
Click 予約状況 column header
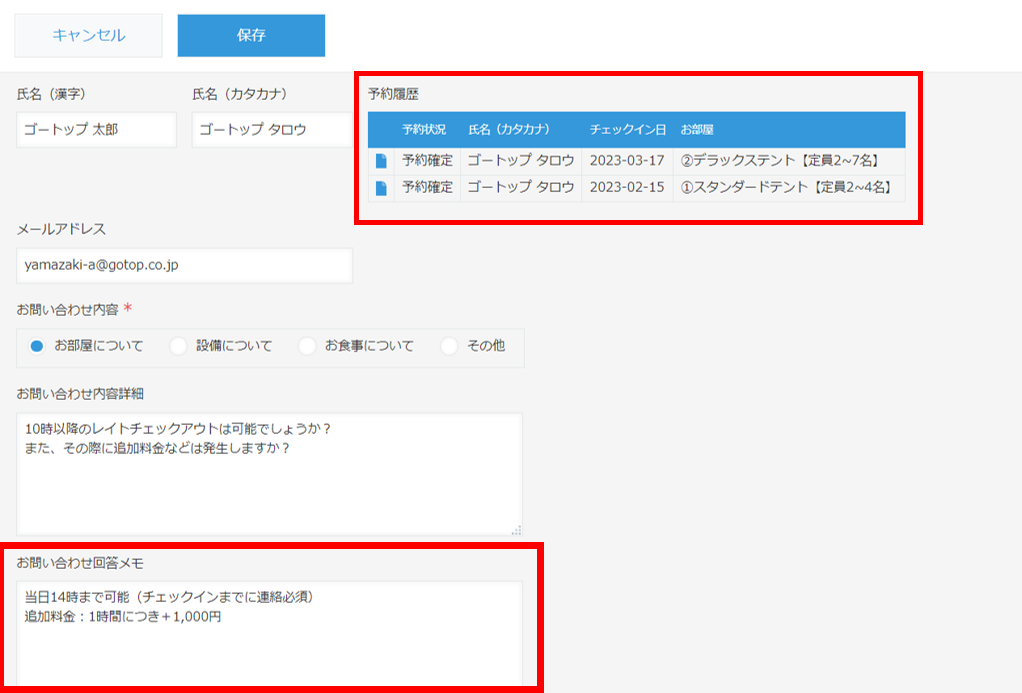(x=424, y=130)
